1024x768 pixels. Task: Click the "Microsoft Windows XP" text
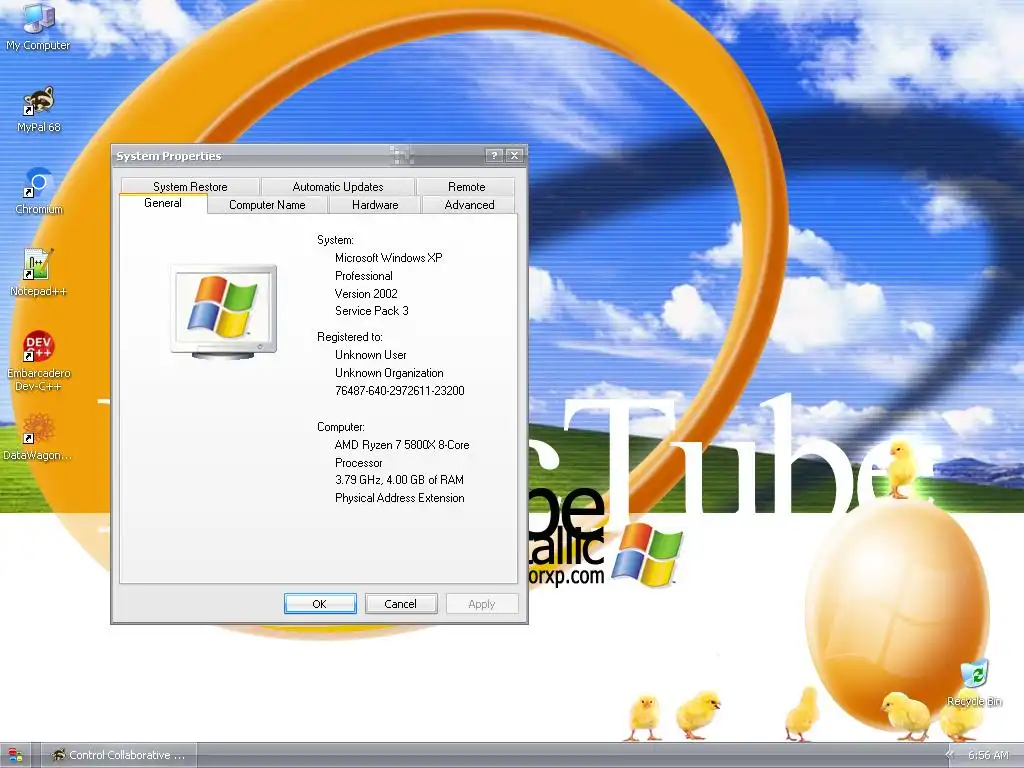(x=389, y=258)
